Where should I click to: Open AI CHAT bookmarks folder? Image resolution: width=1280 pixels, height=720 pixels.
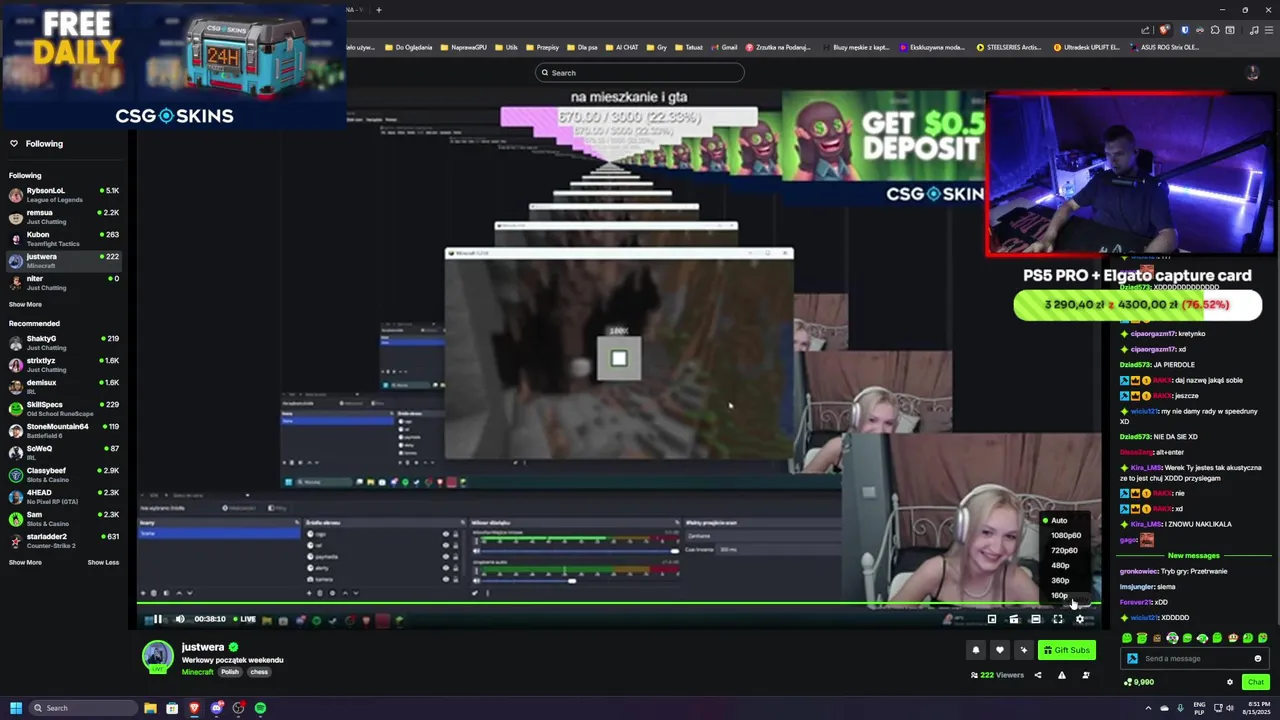tap(622, 47)
